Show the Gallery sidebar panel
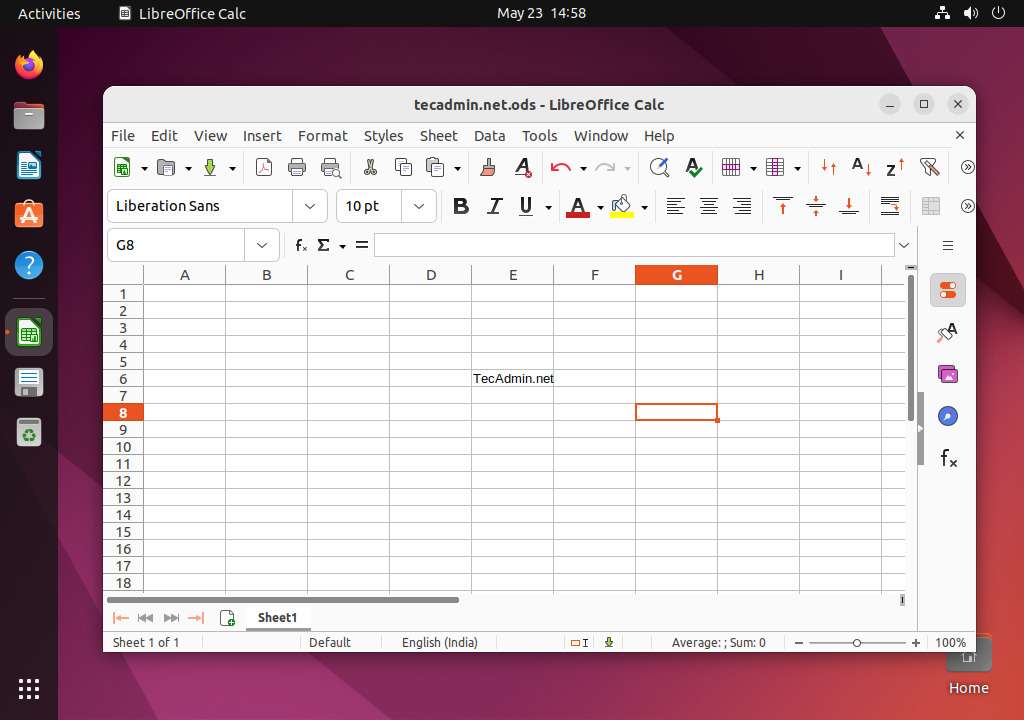Image resolution: width=1024 pixels, height=720 pixels. 947,373
